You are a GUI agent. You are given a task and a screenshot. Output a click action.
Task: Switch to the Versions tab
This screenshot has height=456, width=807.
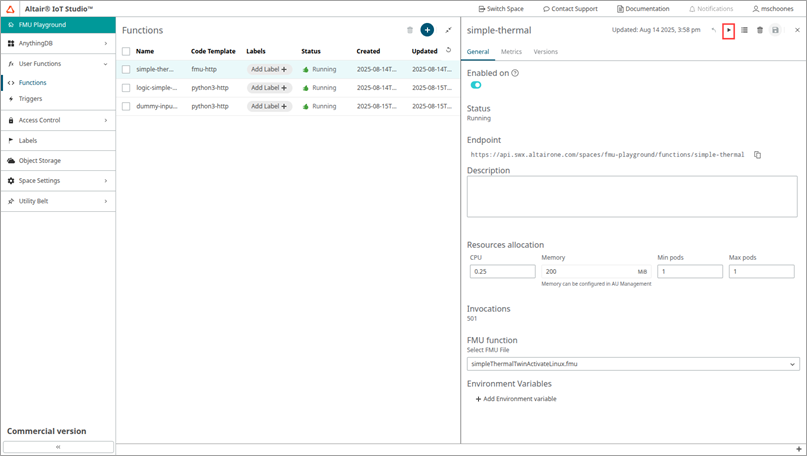coord(545,51)
